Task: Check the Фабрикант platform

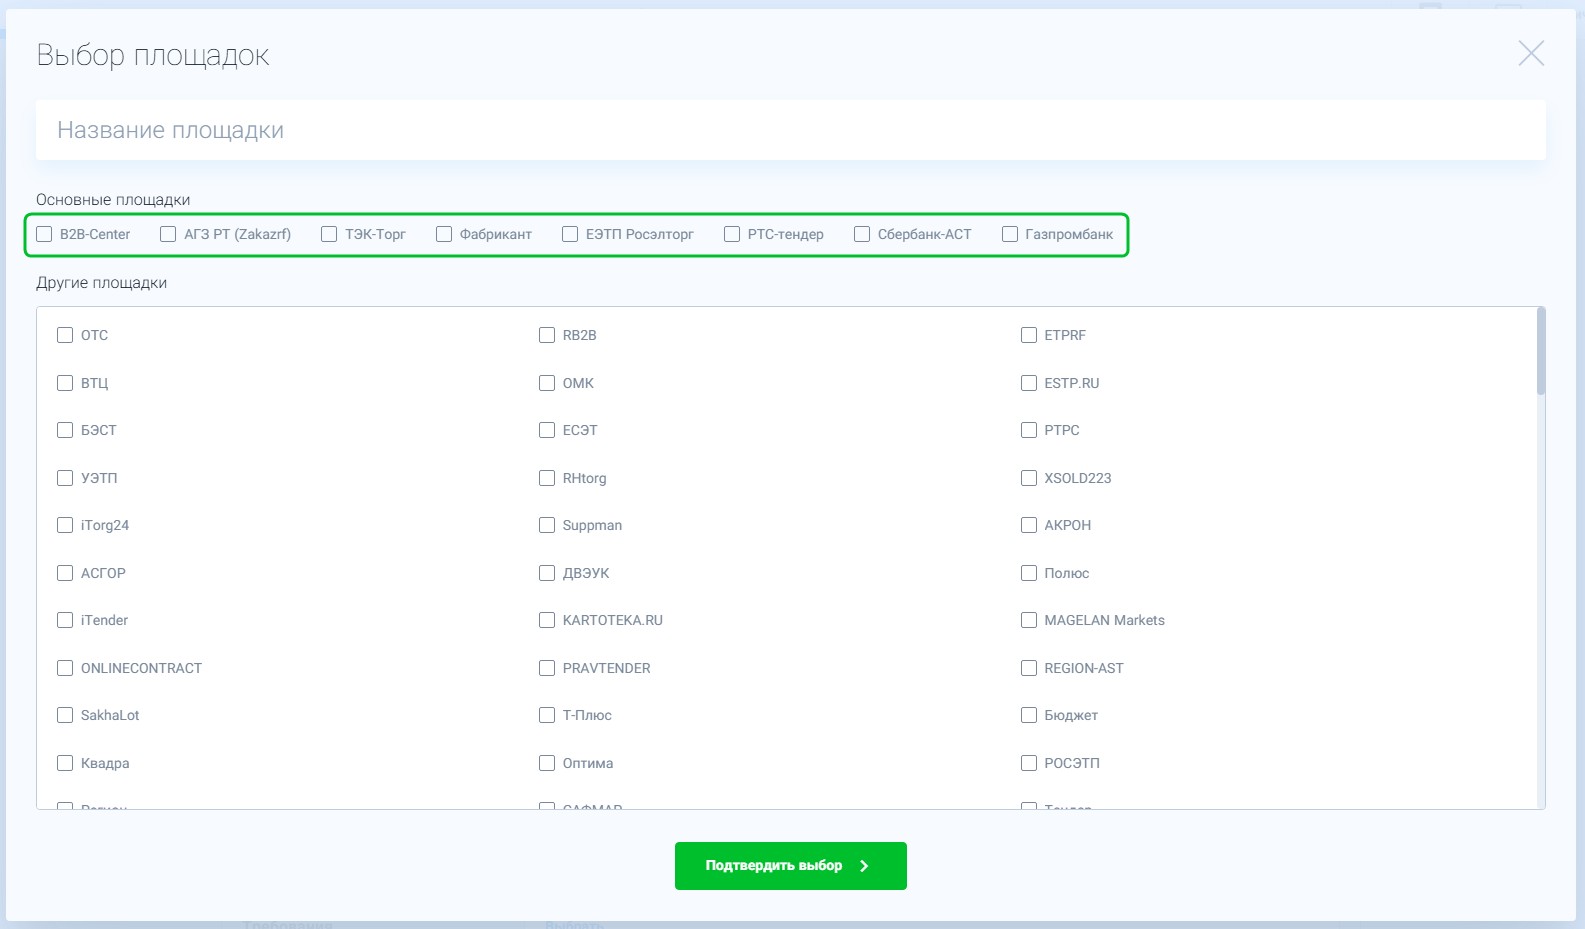Action: pos(444,234)
